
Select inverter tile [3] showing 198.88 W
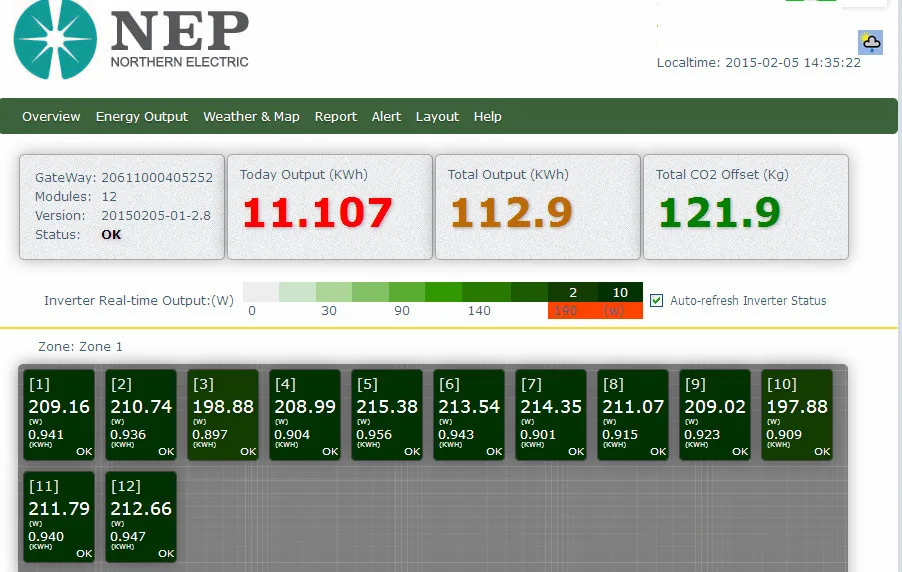click(x=223, y=415)
